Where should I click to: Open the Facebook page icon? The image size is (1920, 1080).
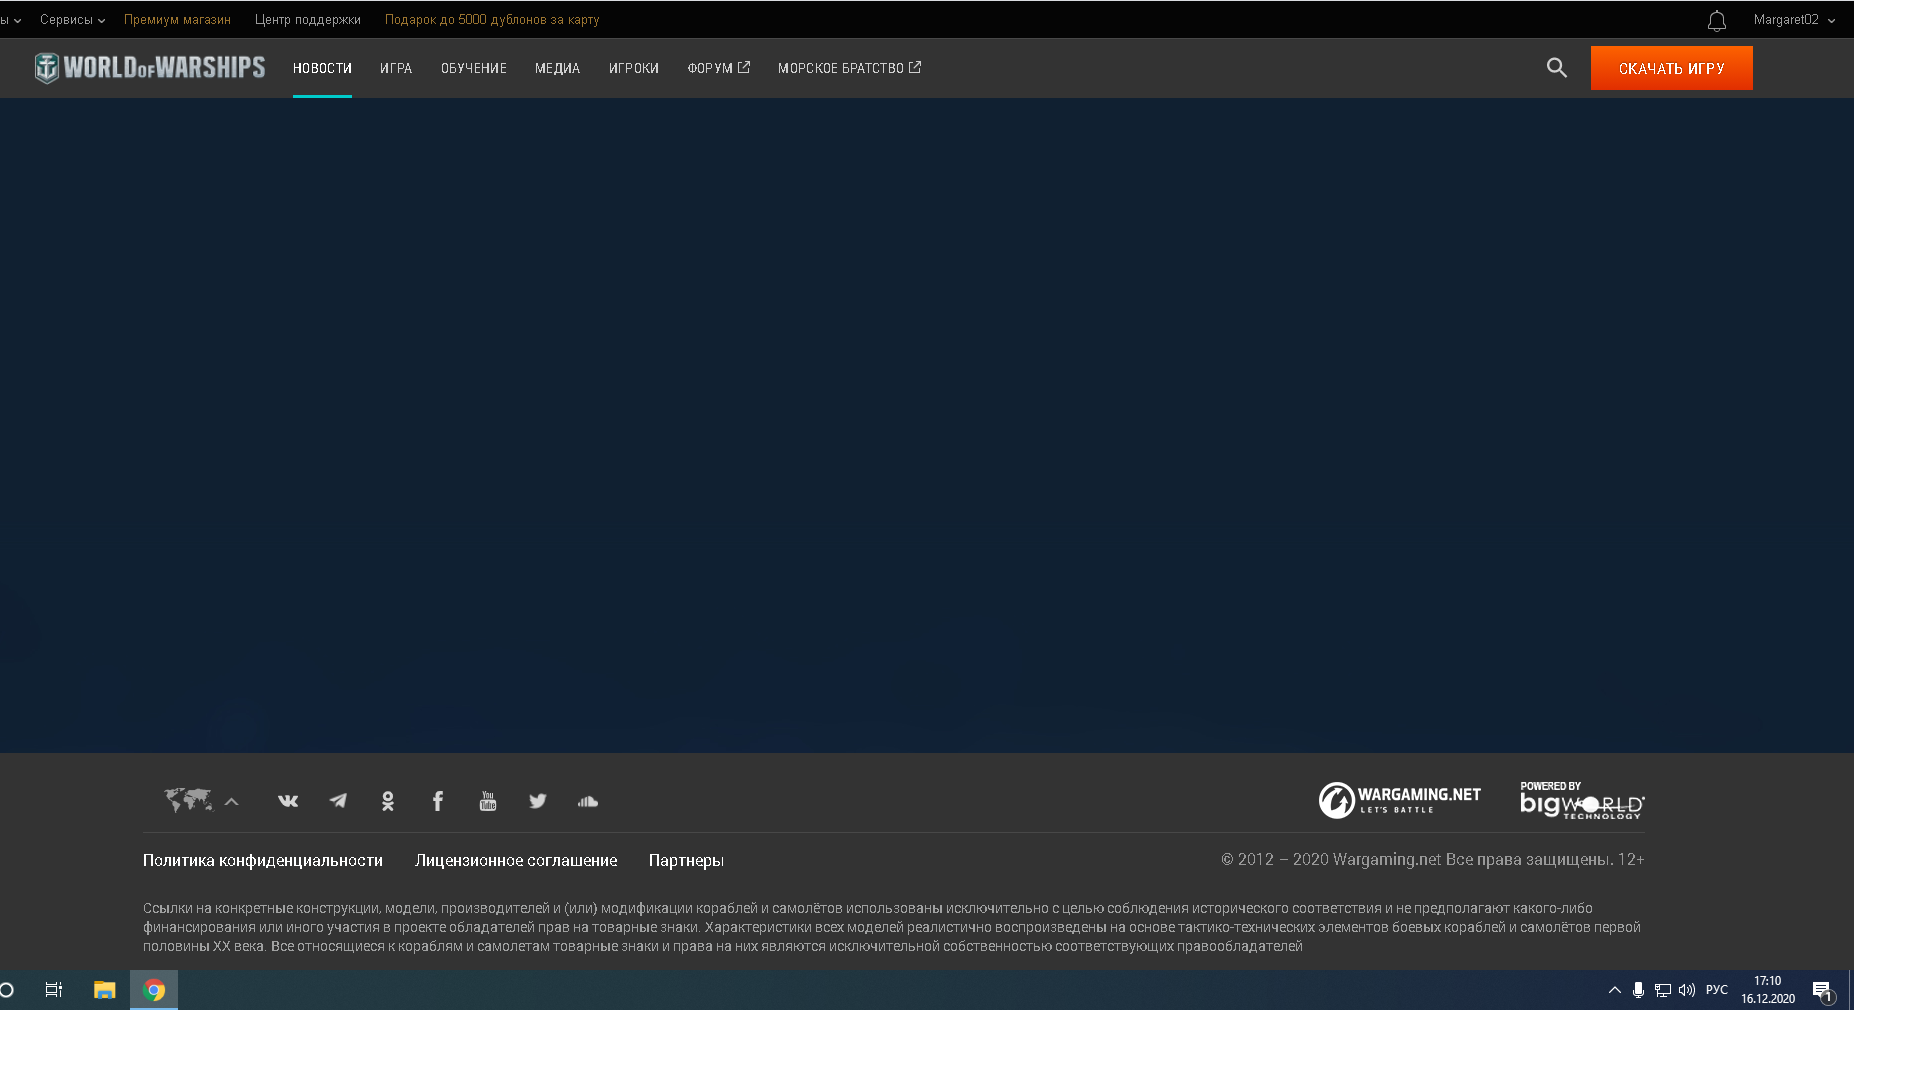(x=438, y=801)
